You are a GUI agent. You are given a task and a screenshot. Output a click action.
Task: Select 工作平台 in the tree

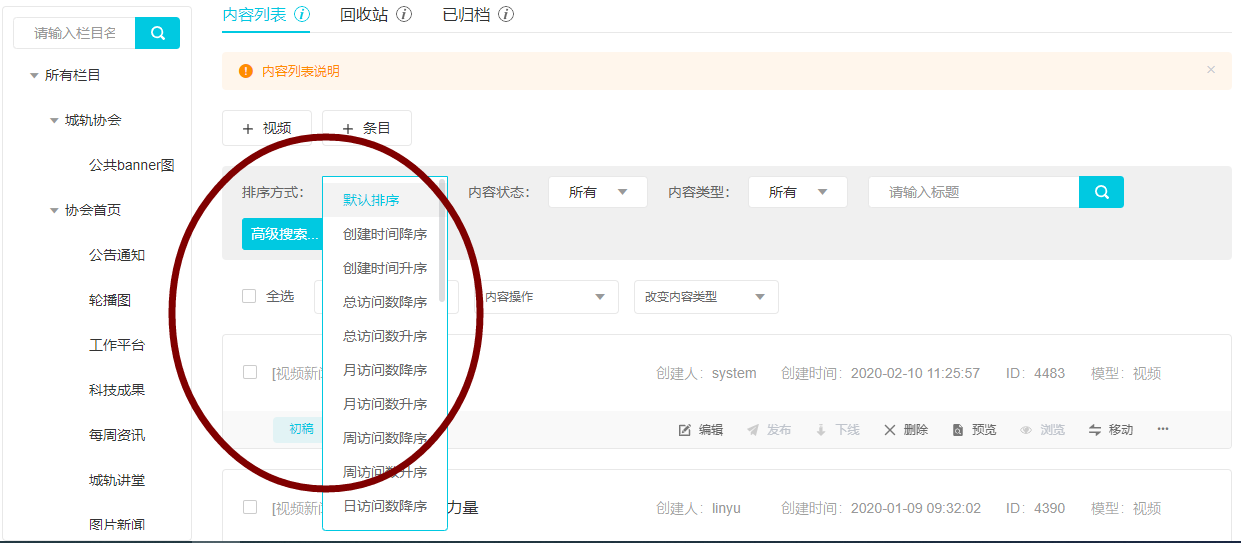(x=117, y=345)
